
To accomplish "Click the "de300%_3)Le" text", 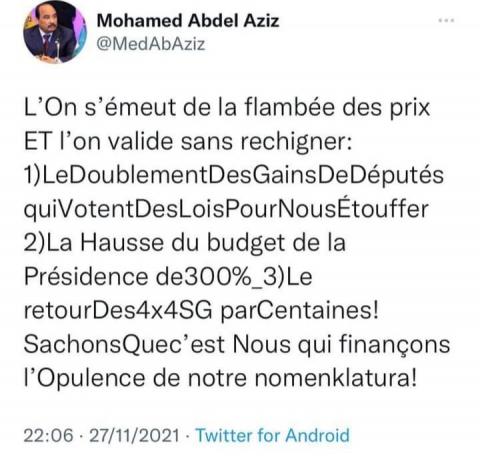I will [234, 277].
